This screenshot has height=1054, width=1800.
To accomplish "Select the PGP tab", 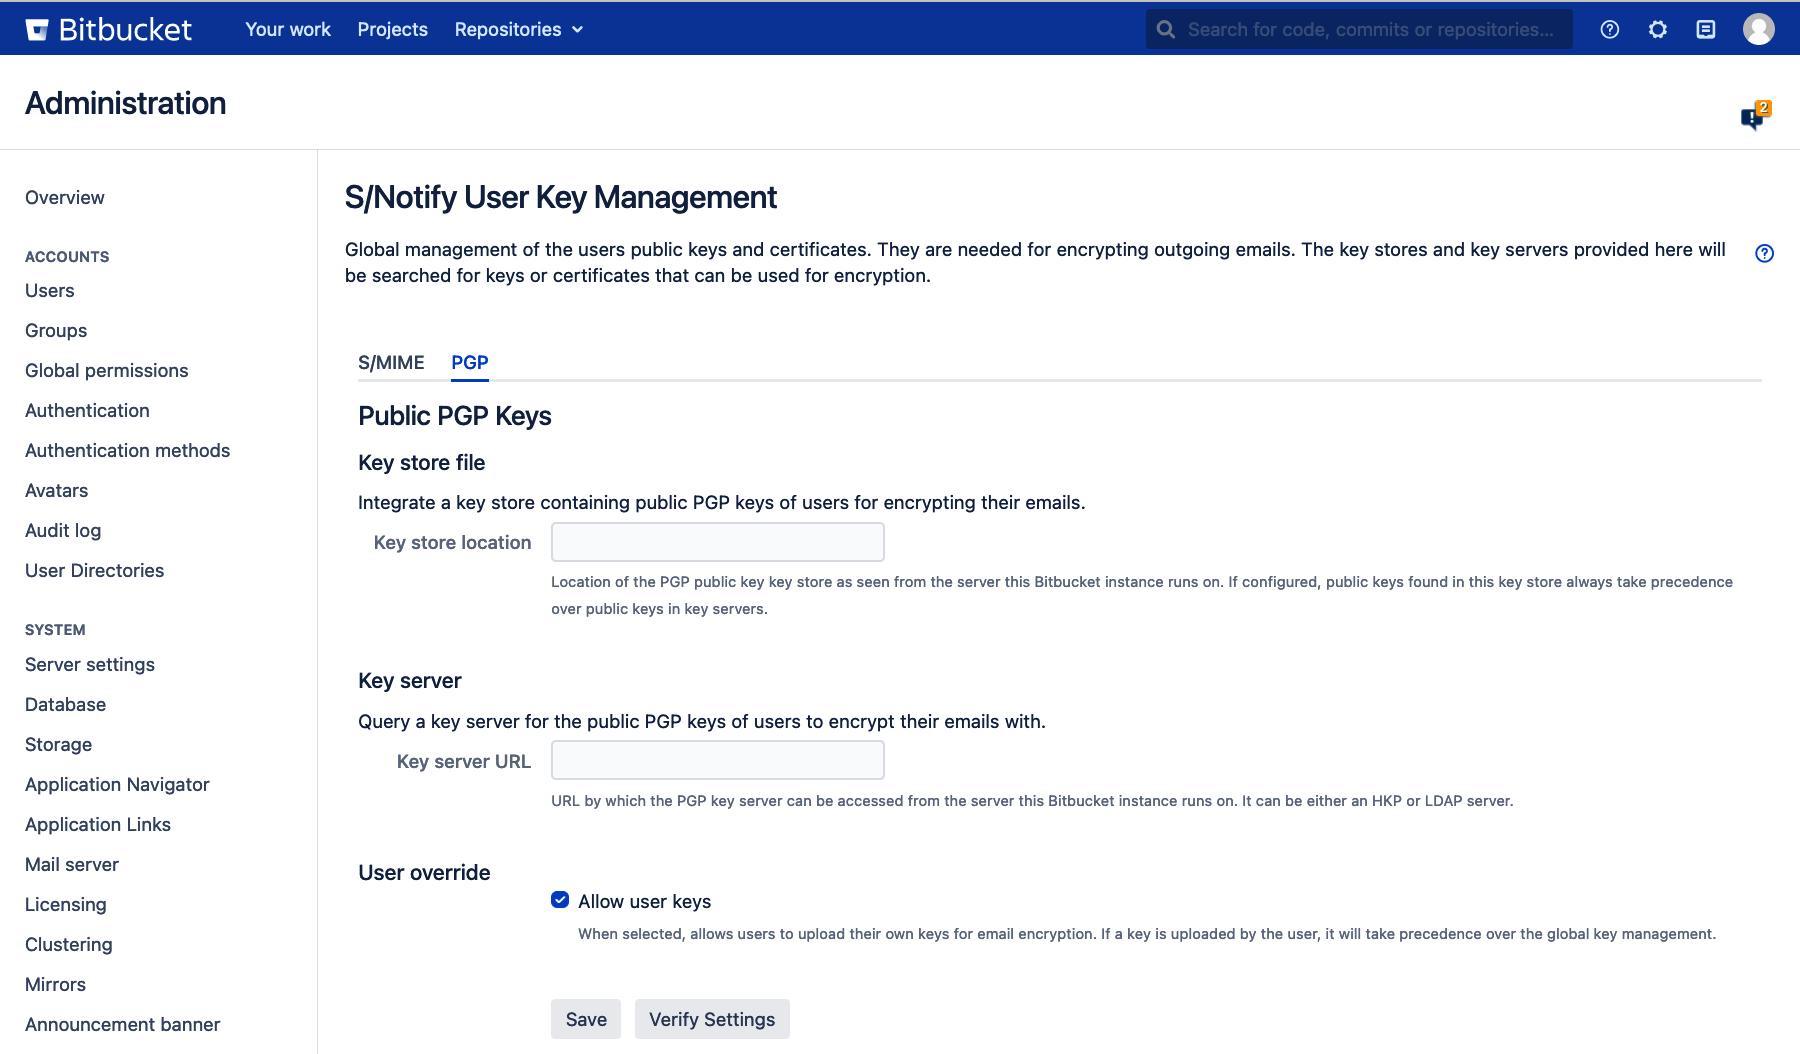I will pos(469,362).
